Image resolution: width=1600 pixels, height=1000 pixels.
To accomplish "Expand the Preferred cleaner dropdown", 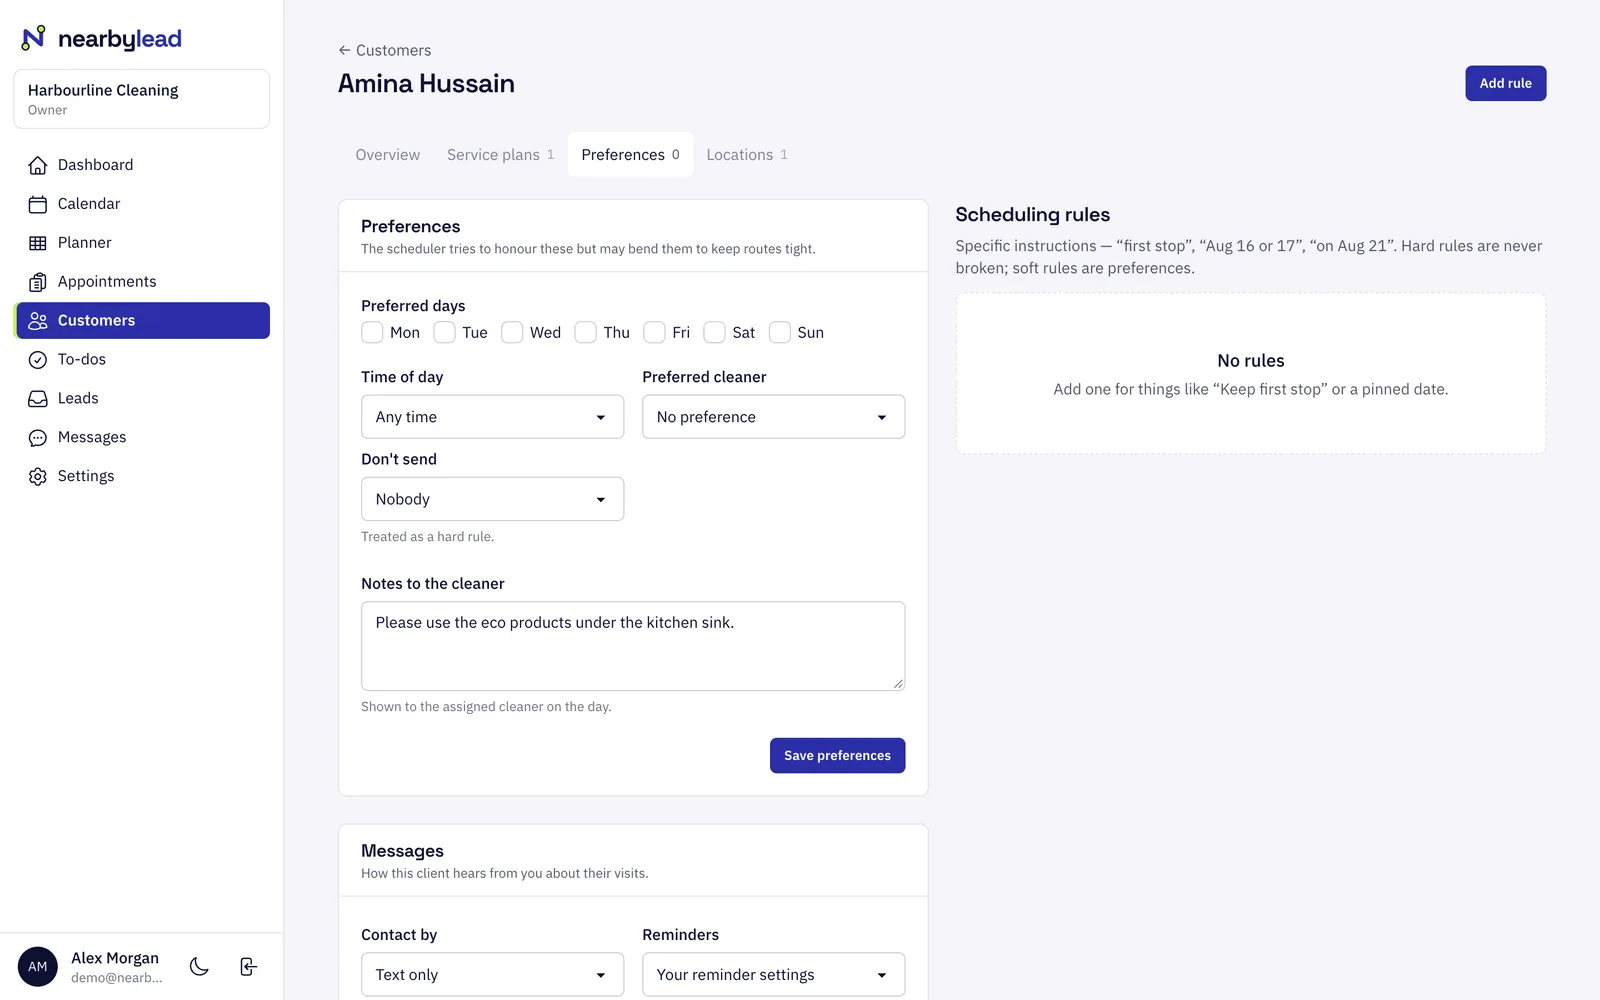I will (x=773, y=417).
